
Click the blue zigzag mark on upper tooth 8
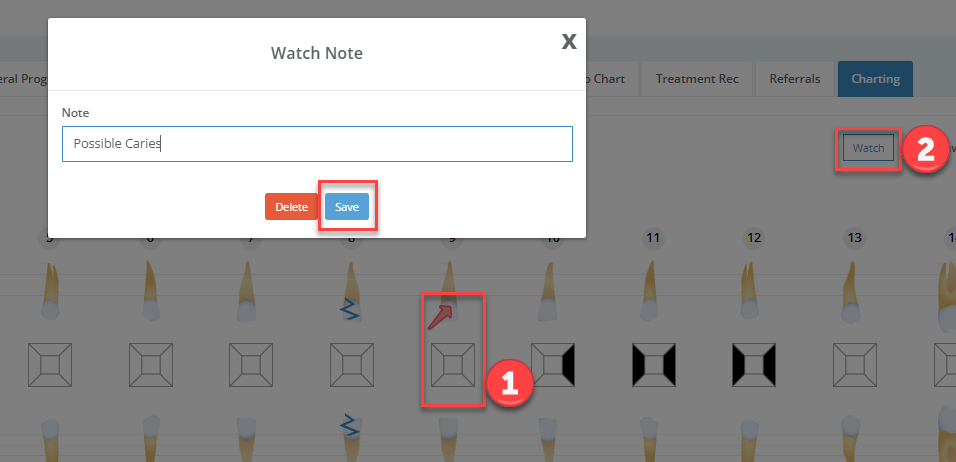(350, 310)
